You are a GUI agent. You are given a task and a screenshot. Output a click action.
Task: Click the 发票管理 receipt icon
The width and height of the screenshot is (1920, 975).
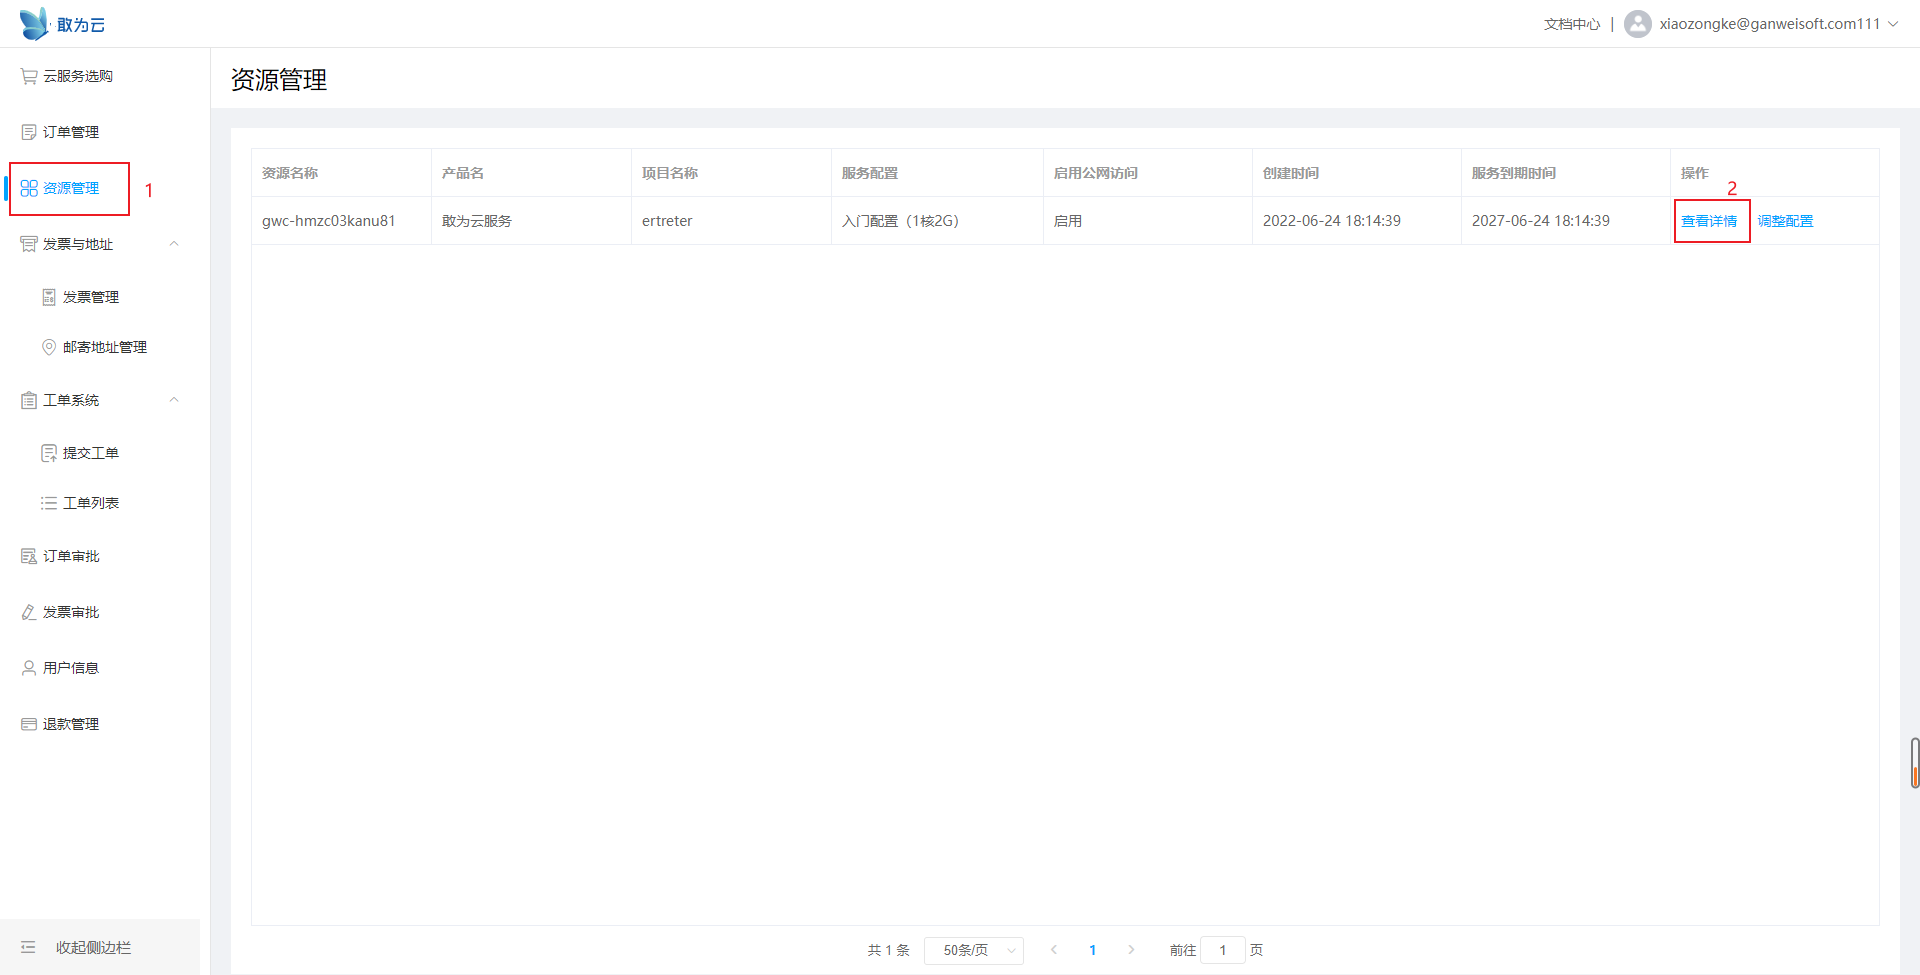click(49, 297)
